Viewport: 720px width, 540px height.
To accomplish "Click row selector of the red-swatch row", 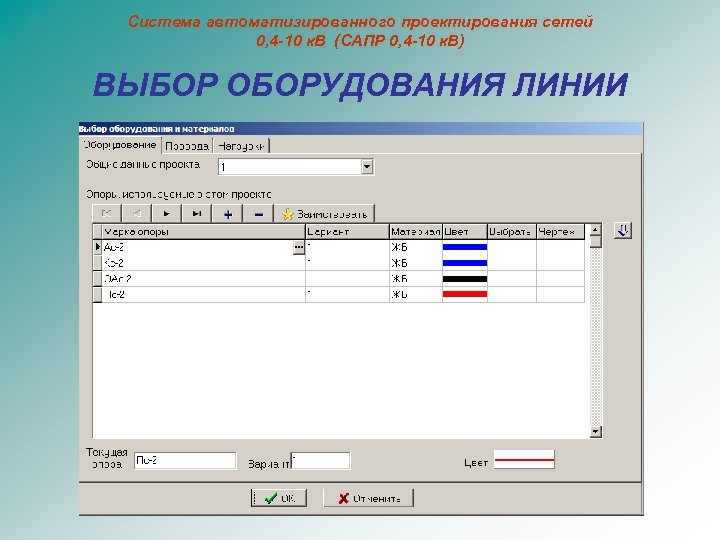I will click(x=97, y=294).
